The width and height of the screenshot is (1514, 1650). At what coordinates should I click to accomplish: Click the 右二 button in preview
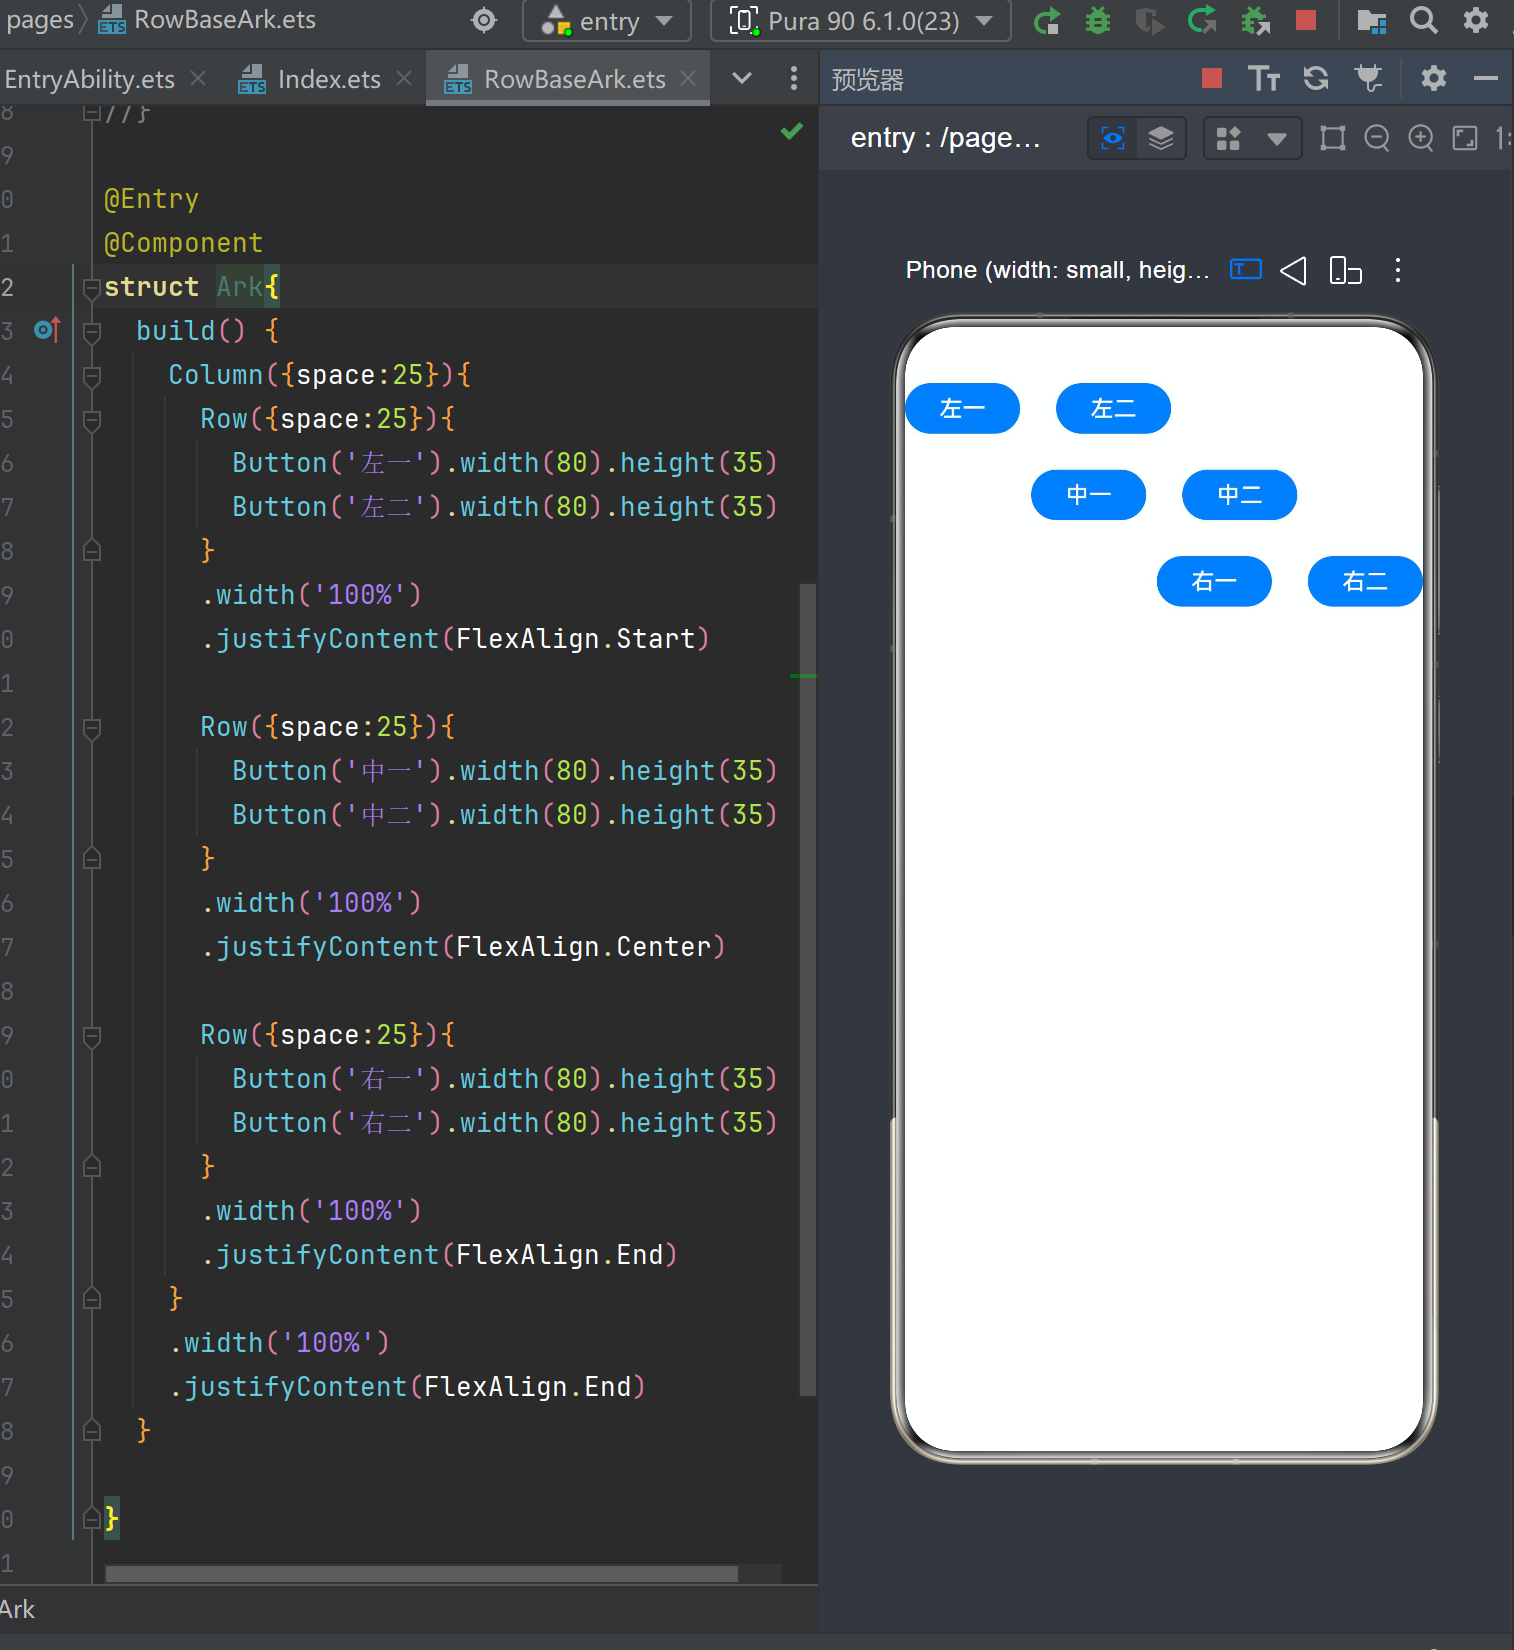[1365, 581]
